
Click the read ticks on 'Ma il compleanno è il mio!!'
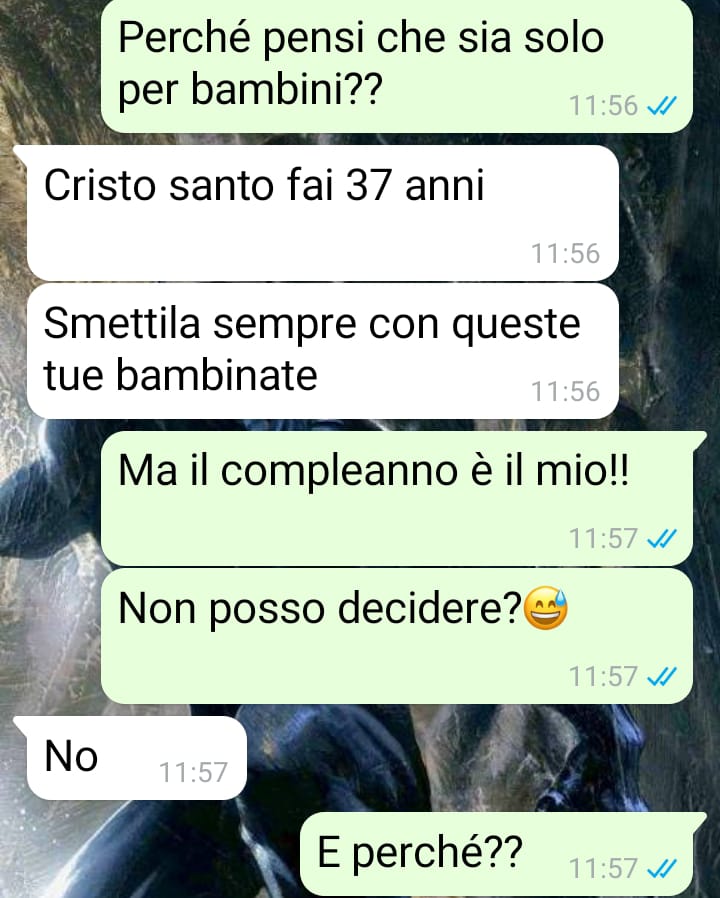[x=662, y=538]
